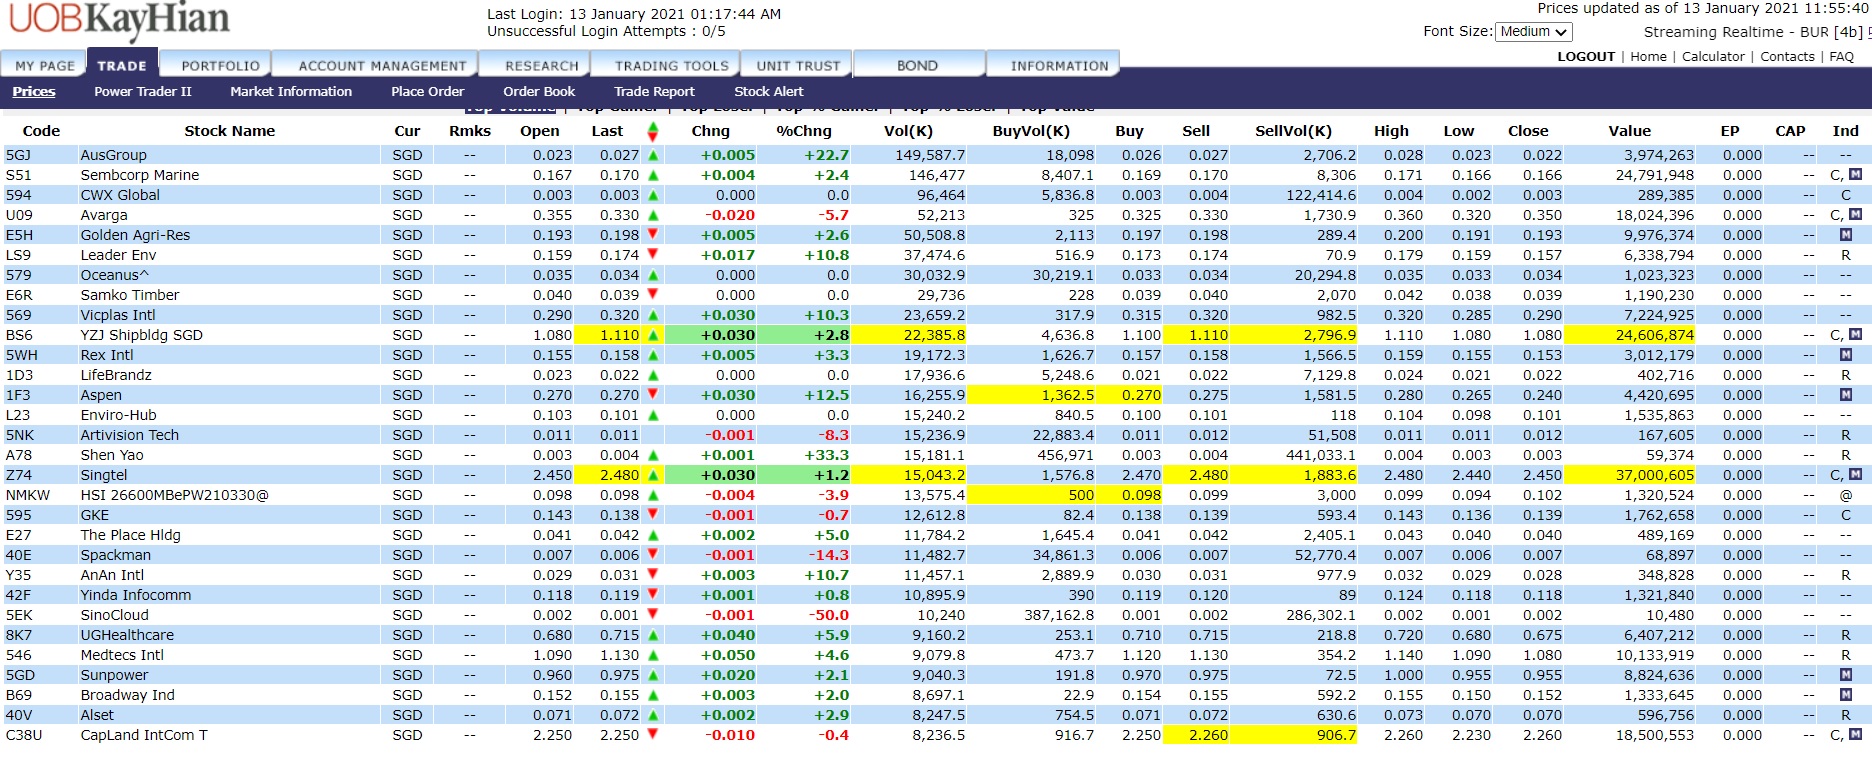
Task: Sort by the Vol(K) column header
Action: [908, 131]
